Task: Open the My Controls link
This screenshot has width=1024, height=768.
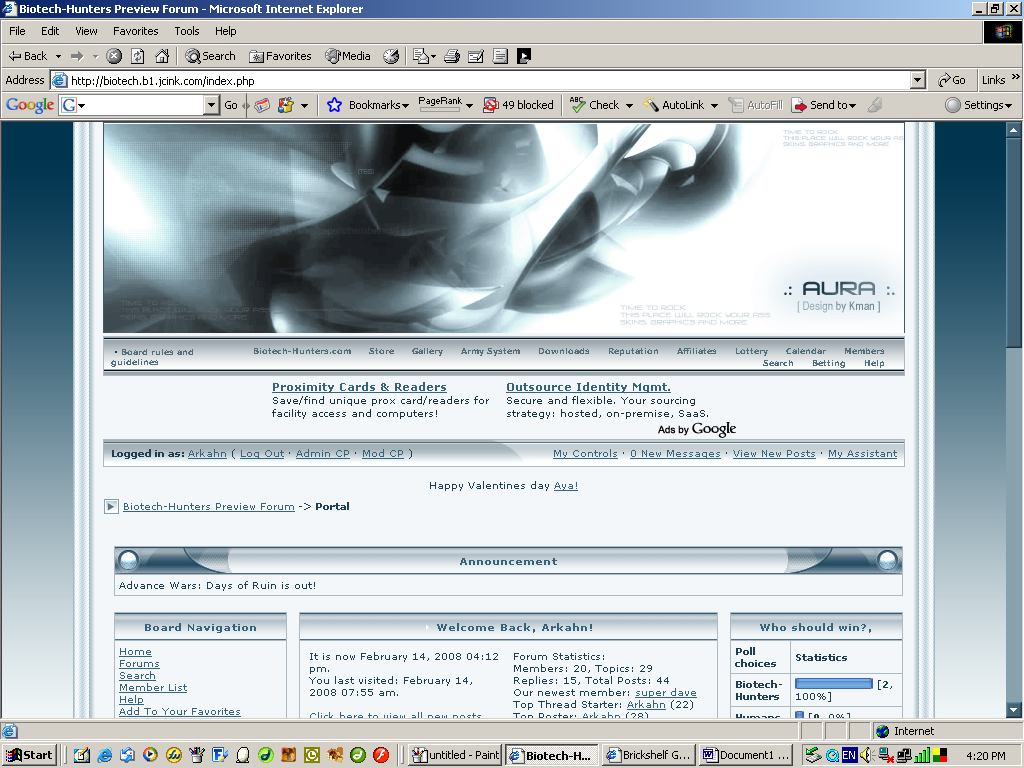Action: pos(585,453)
